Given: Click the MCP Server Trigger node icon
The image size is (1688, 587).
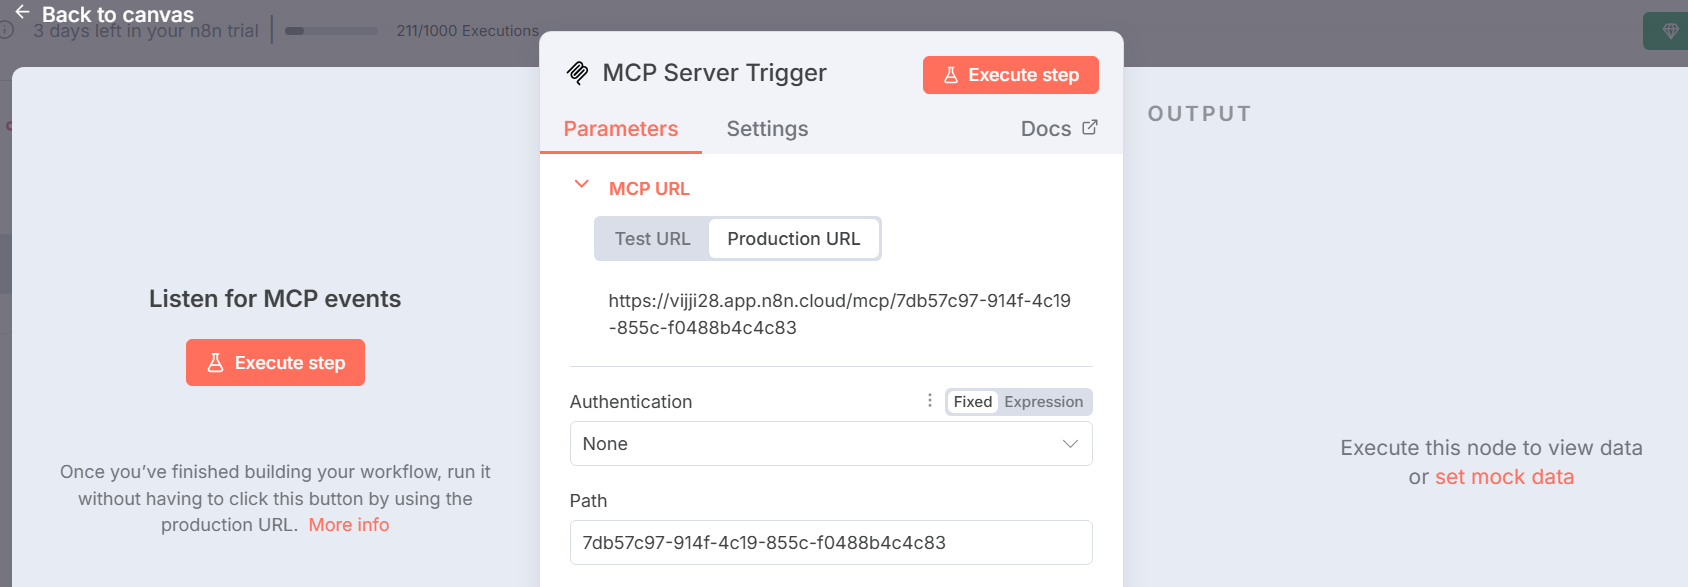Looking at the screenshot, I should coord(578,73).
